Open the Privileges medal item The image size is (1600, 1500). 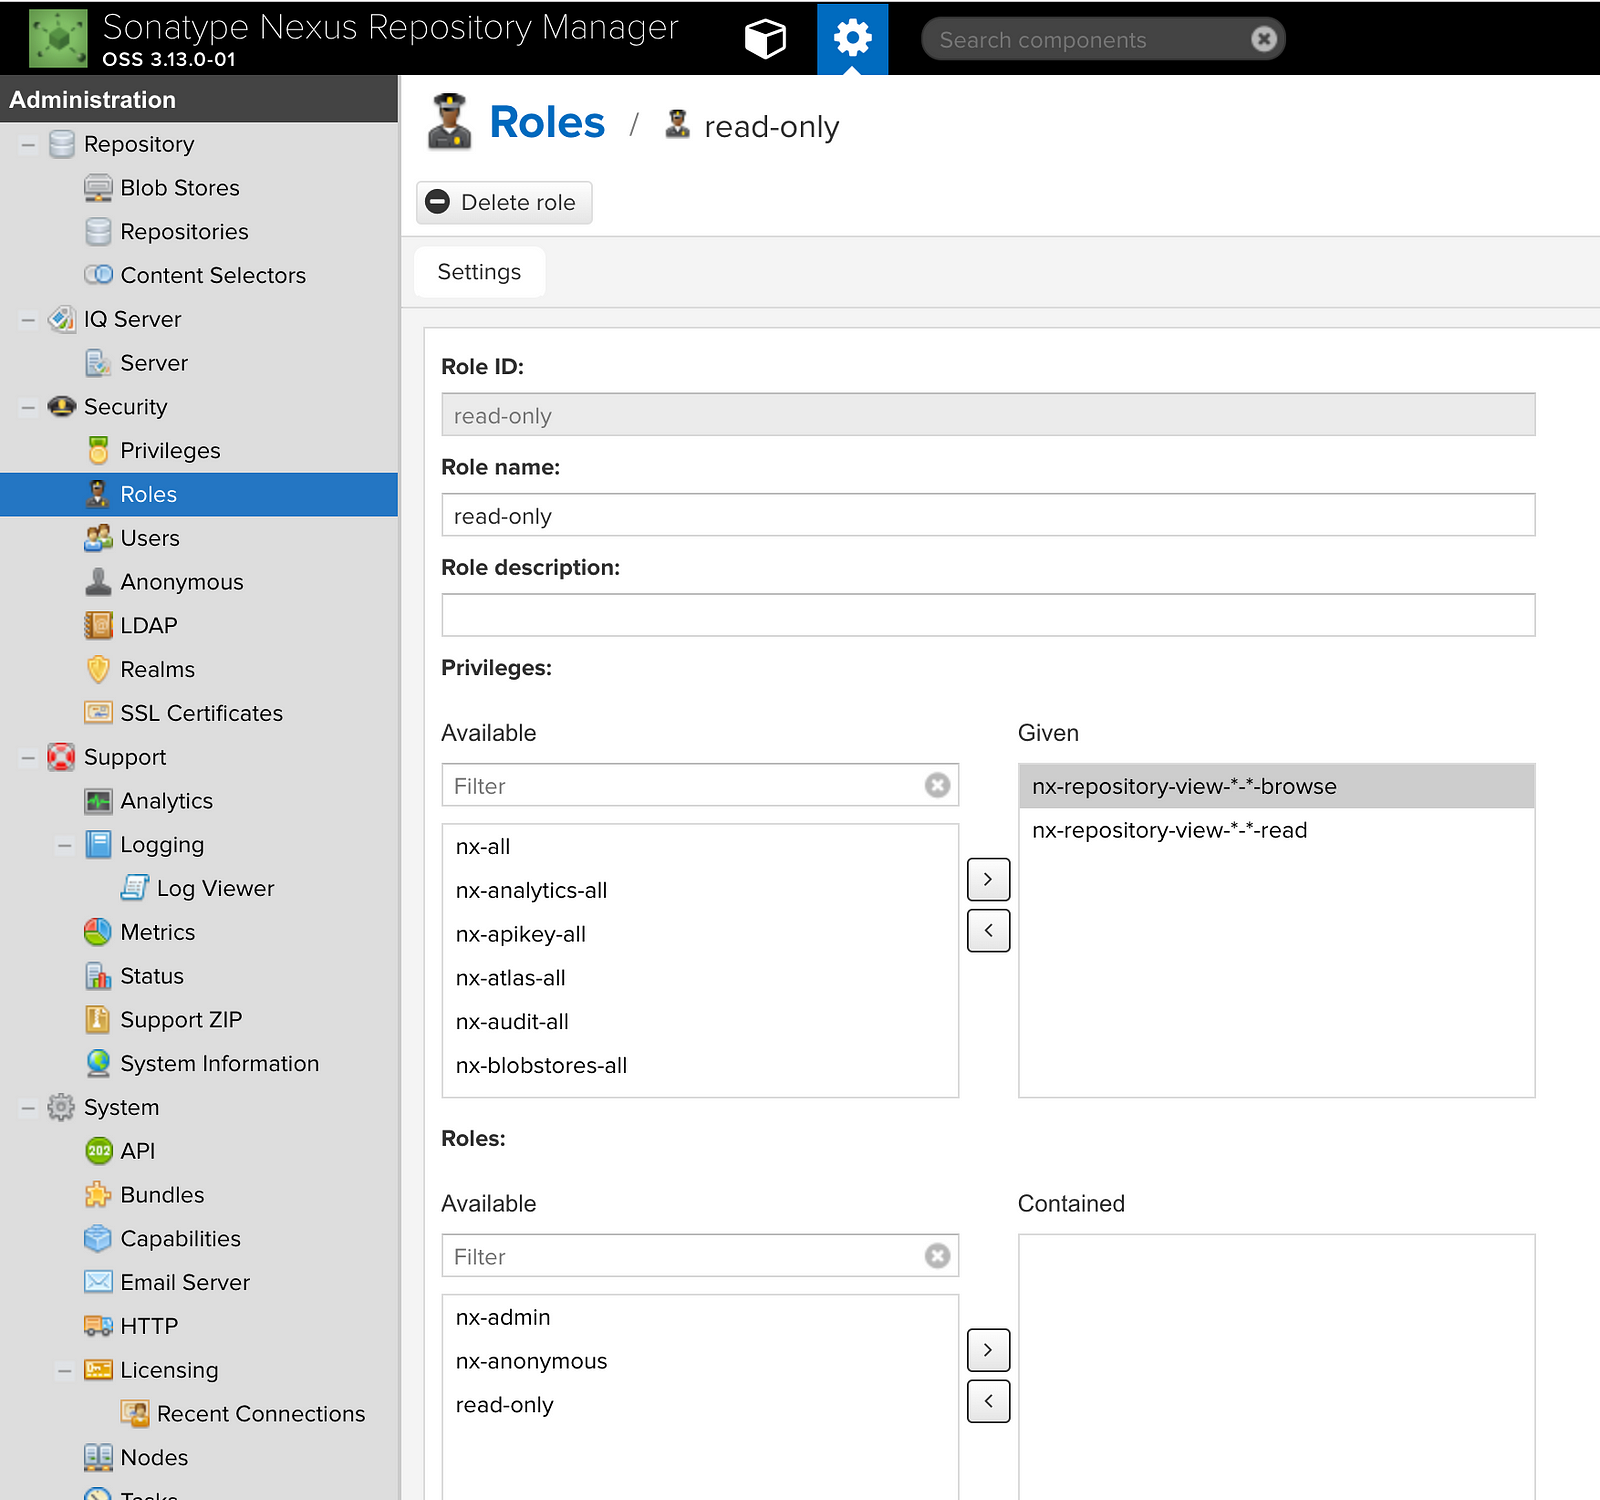pos(169,451)
